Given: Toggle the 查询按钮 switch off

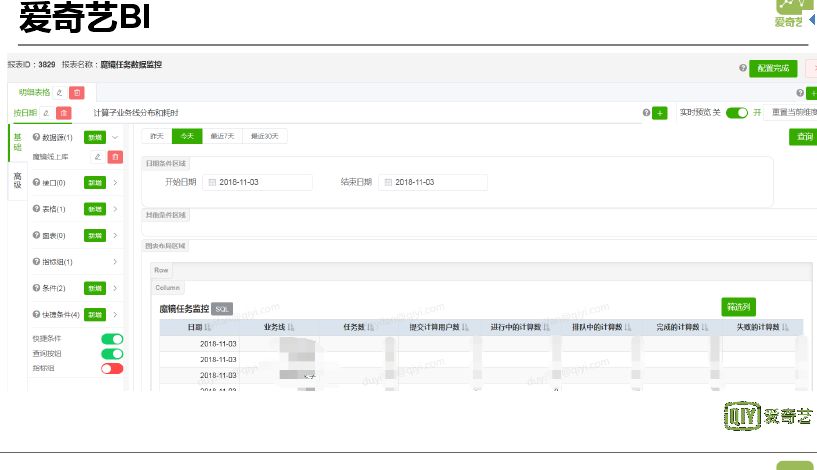Looking at the screenshot, I should coord(112,354).
